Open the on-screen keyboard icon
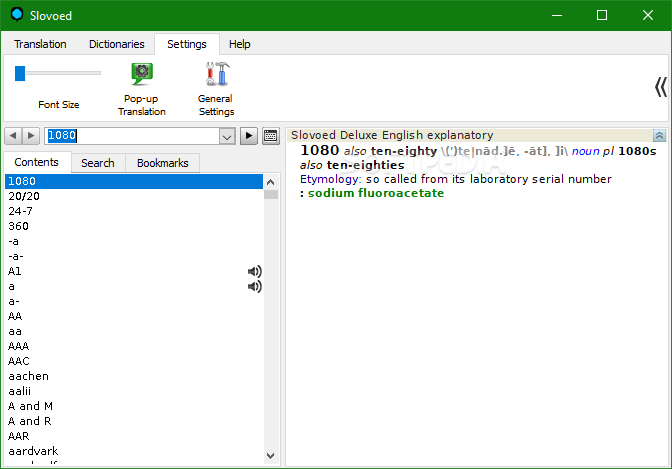Screen dimensions: 672x469 click(x=271, y=136)
